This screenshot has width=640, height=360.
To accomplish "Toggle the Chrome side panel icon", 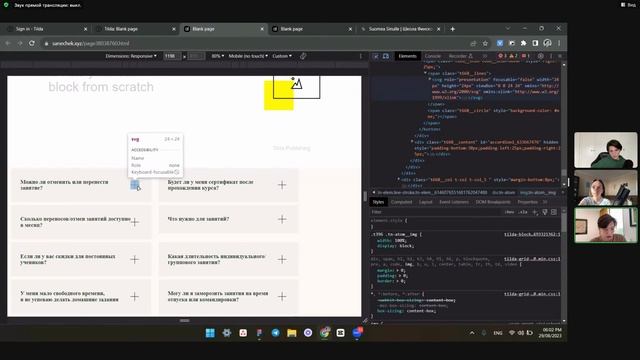I will [536, 43].
